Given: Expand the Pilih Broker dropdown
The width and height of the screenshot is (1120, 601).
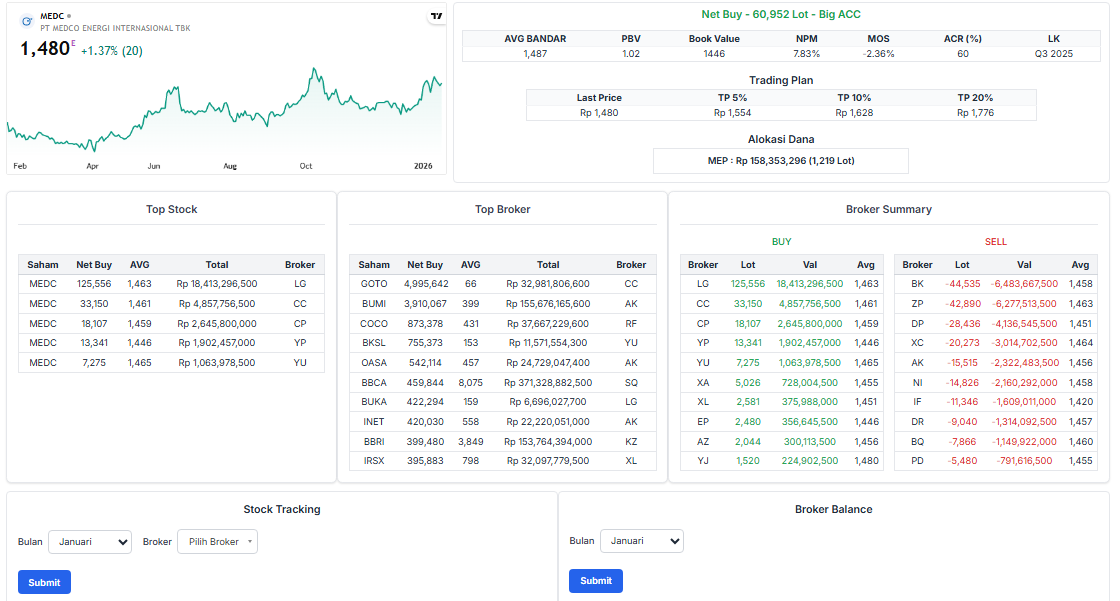Looking at the screenshot, I should (x=217, y=542).
